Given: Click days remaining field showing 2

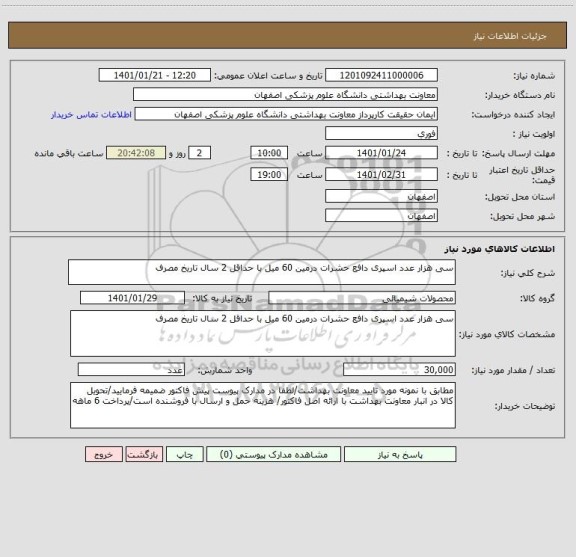Looking at the screenshot, I should (x=199, y=153).
